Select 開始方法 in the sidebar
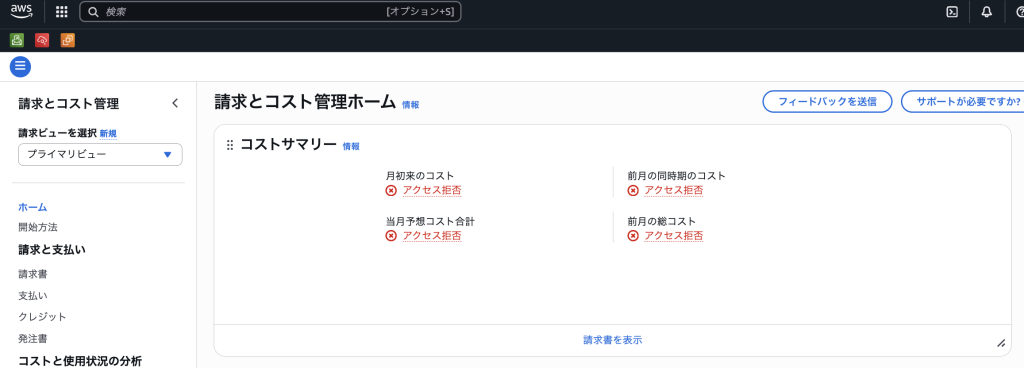This screenshot has height=368, width=1024. click(38, 228)
